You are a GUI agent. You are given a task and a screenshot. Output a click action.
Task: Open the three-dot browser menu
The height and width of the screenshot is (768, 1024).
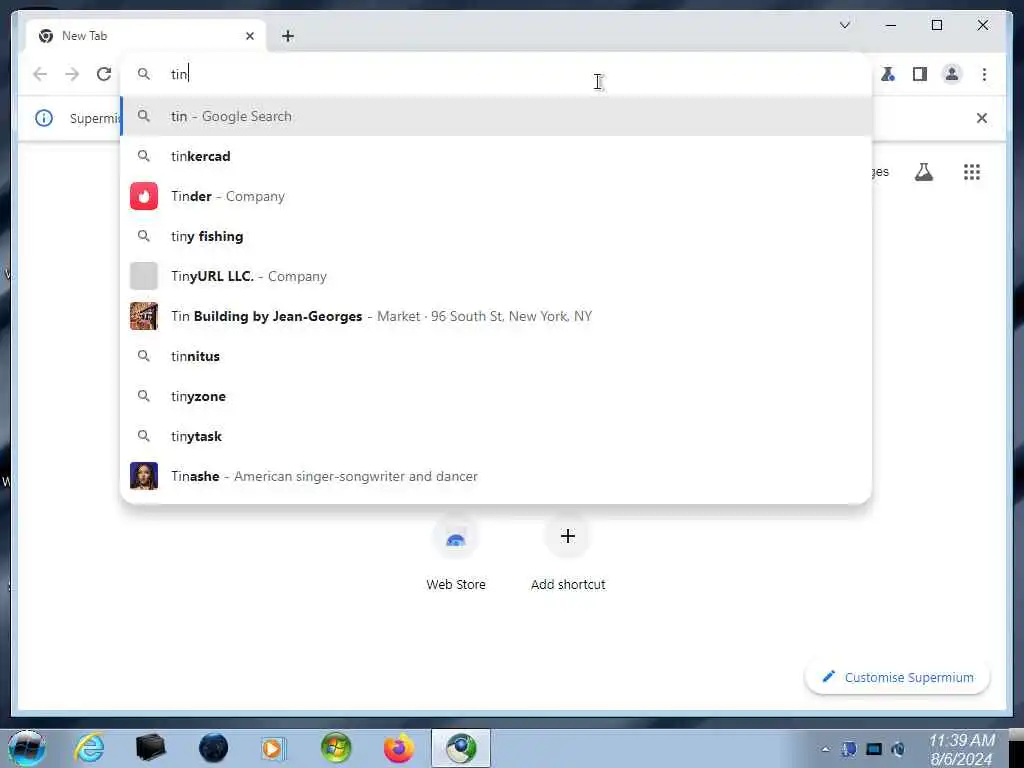pyautogui.click(x=984, y=74)
